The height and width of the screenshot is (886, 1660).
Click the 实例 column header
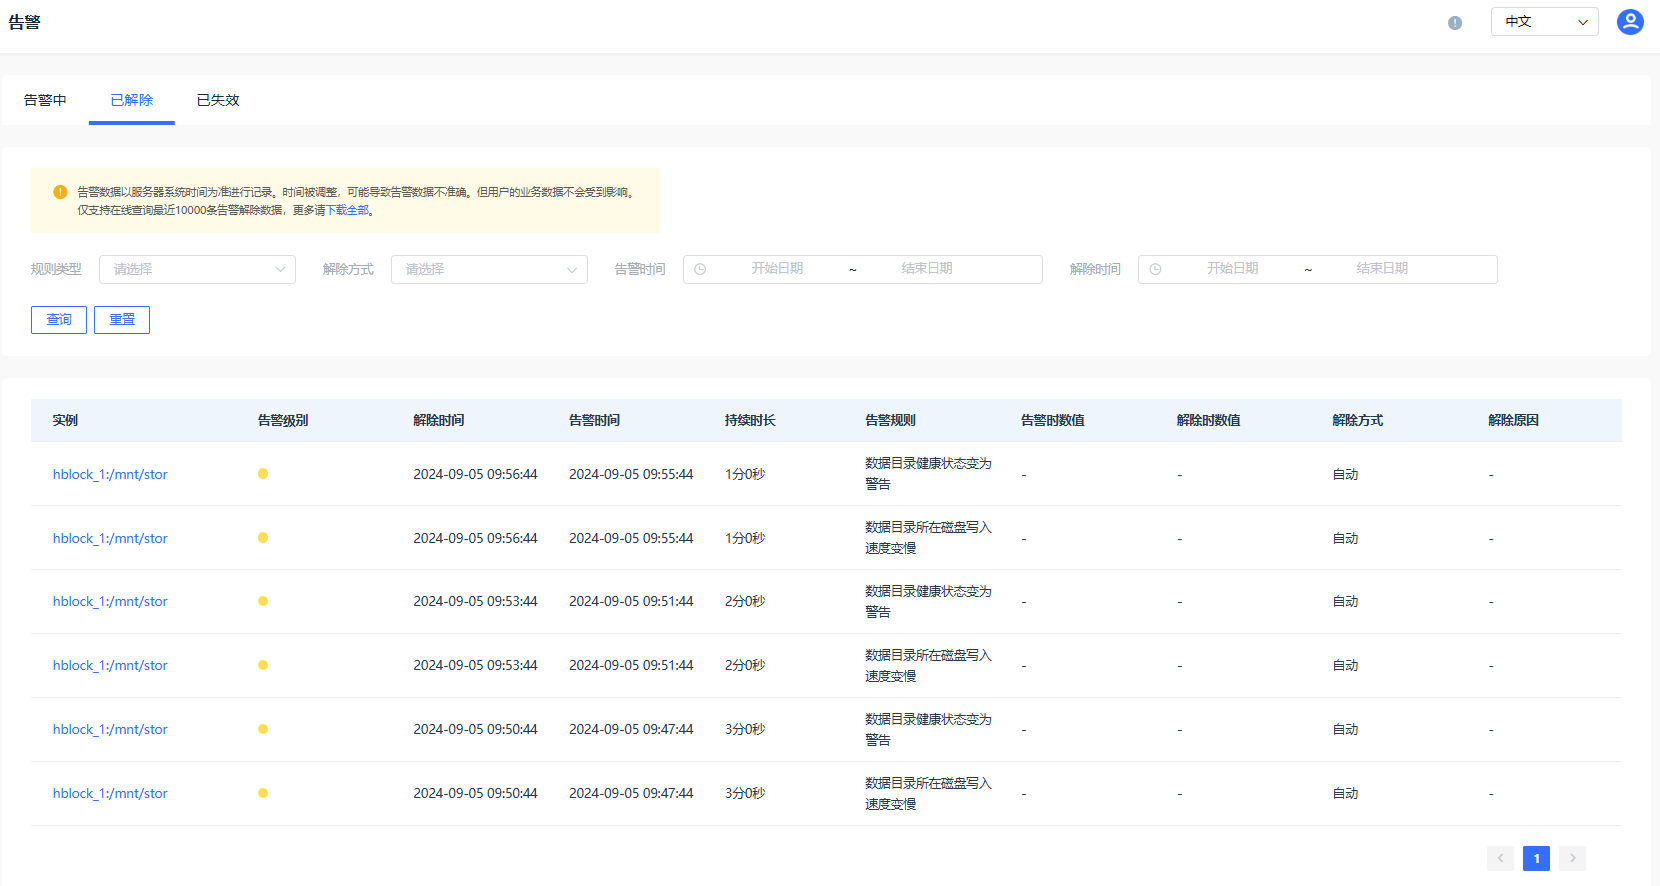(65, 421)
